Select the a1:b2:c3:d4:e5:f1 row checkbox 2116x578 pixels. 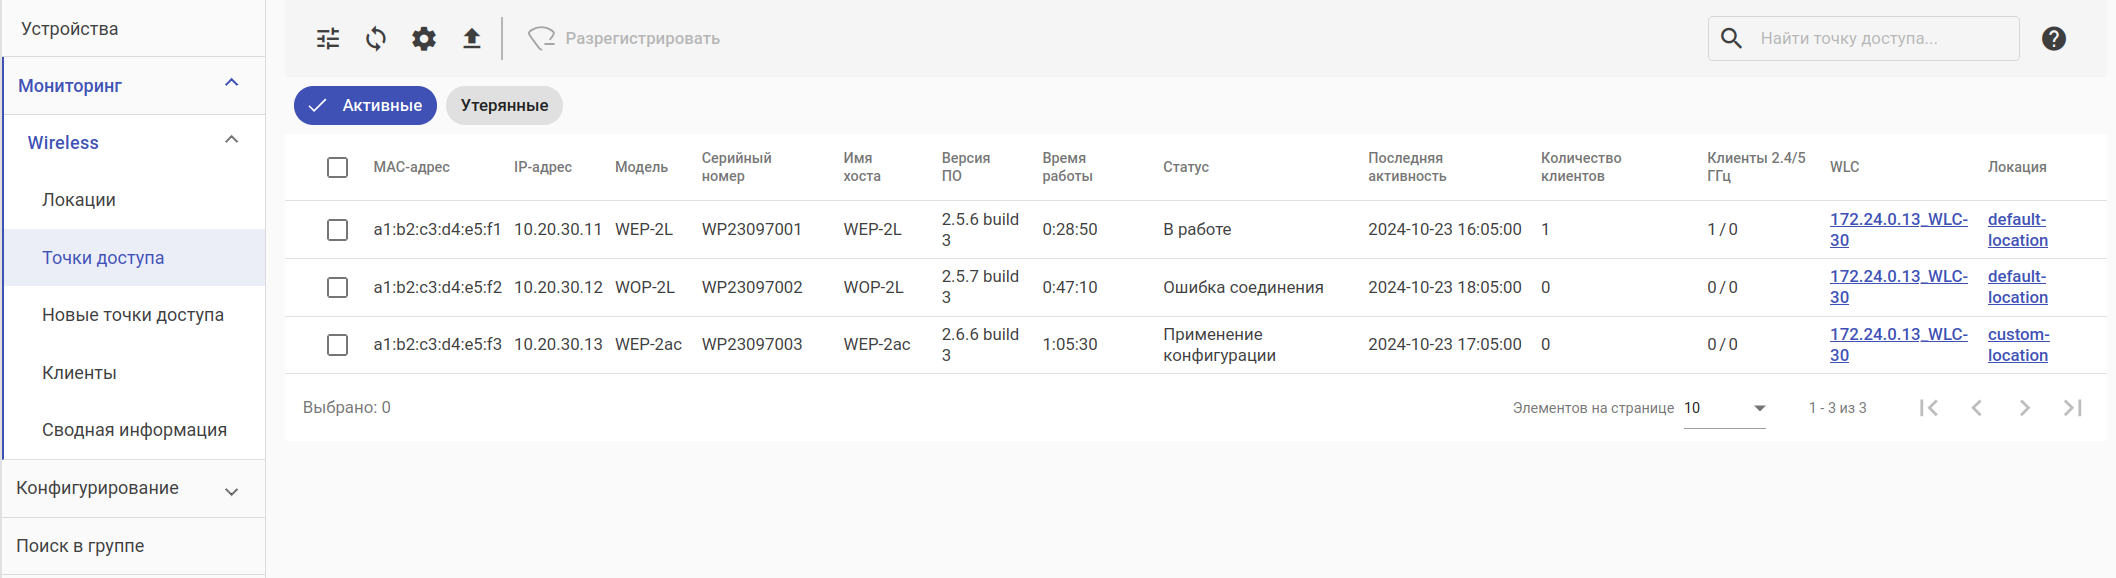338,230
